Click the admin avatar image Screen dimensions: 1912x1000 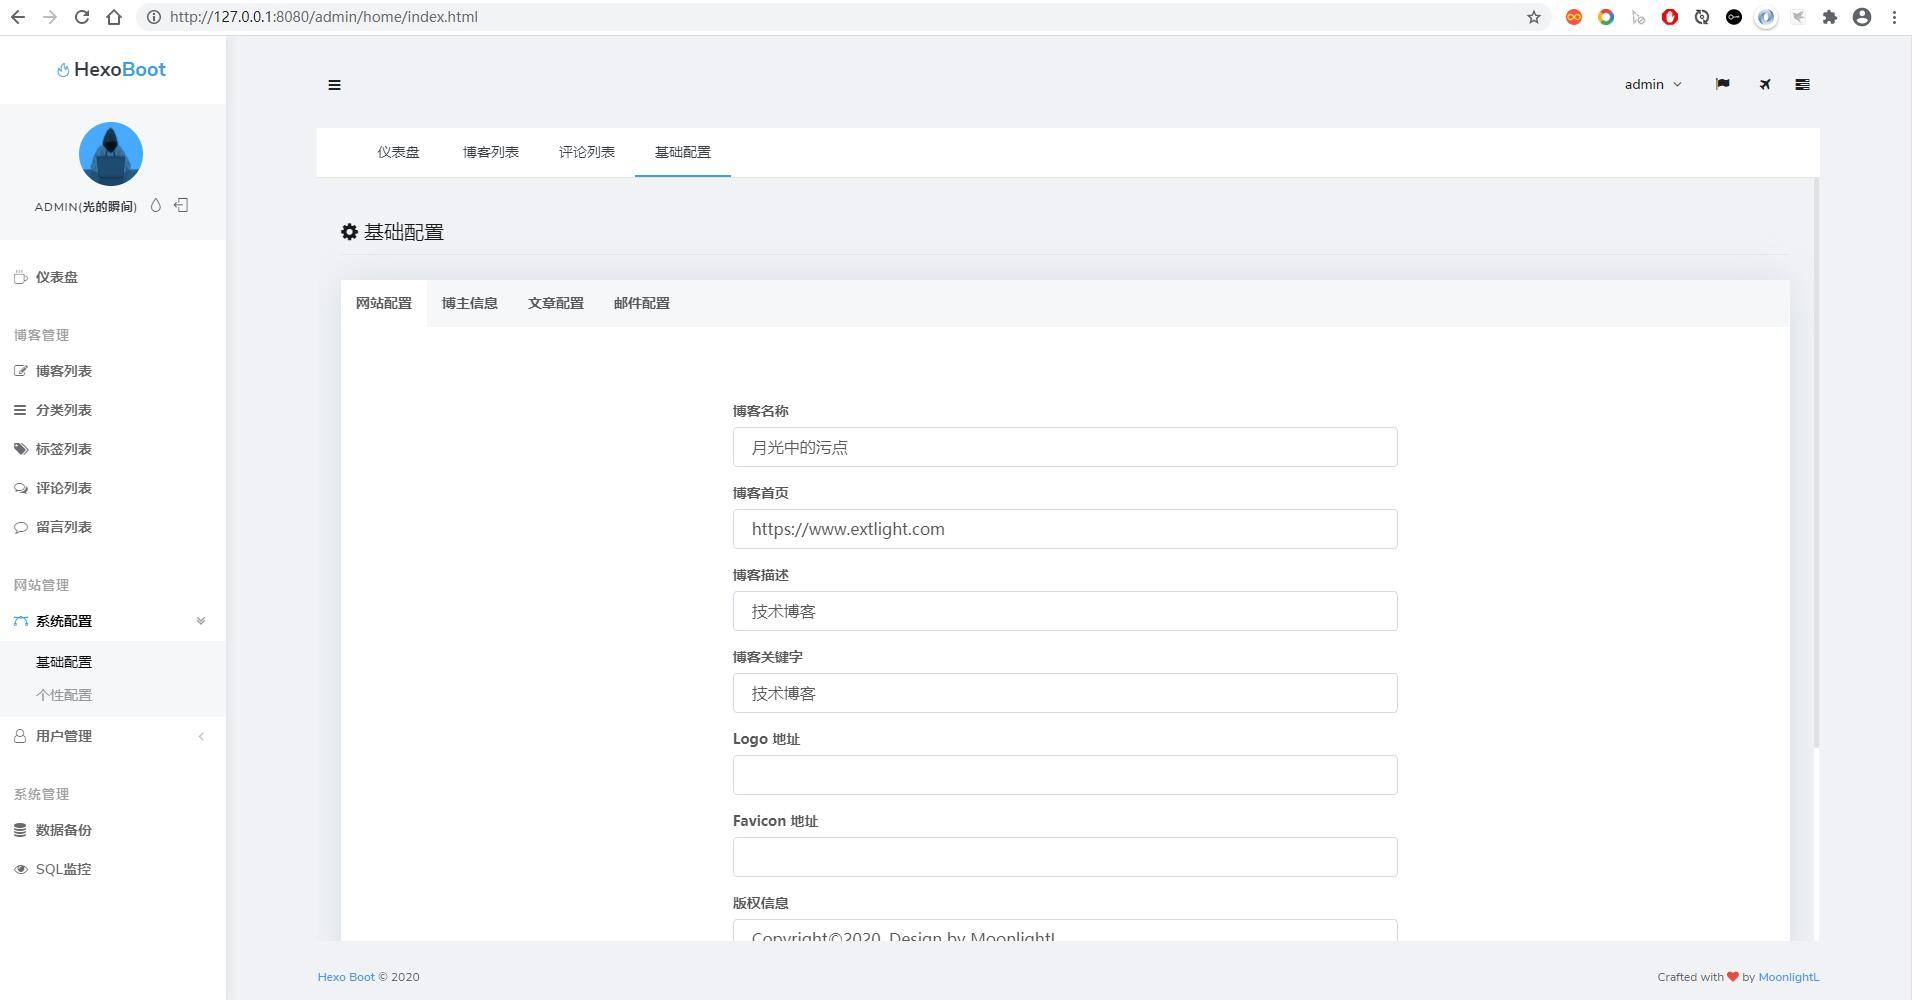(x=111, y=154)
